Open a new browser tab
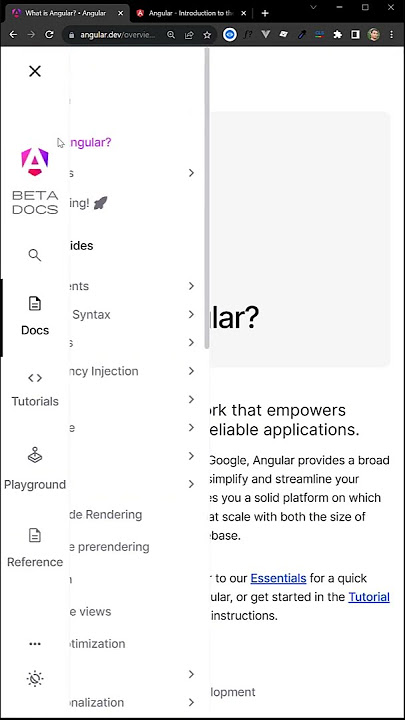Screen dimensions: 405x720 click(265, 13)
